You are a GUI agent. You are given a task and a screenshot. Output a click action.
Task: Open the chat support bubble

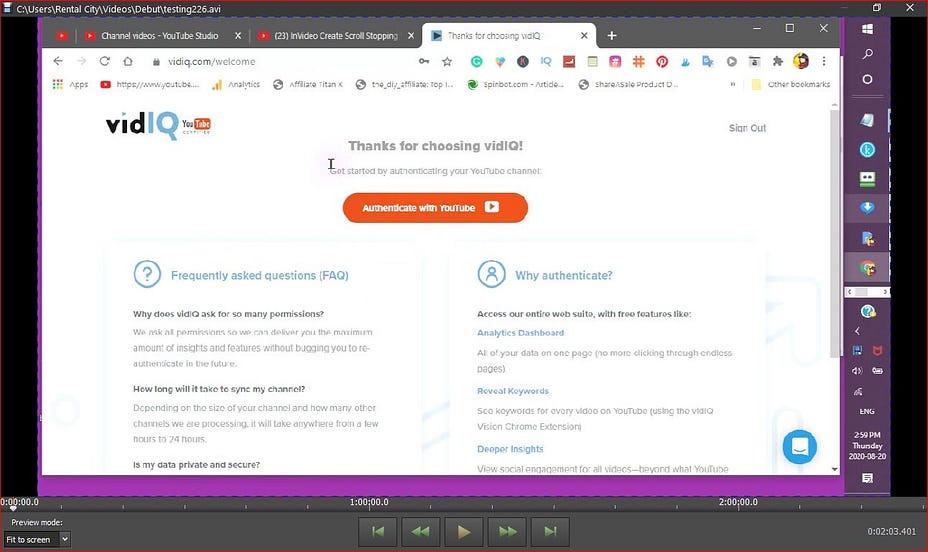point(800,447)
